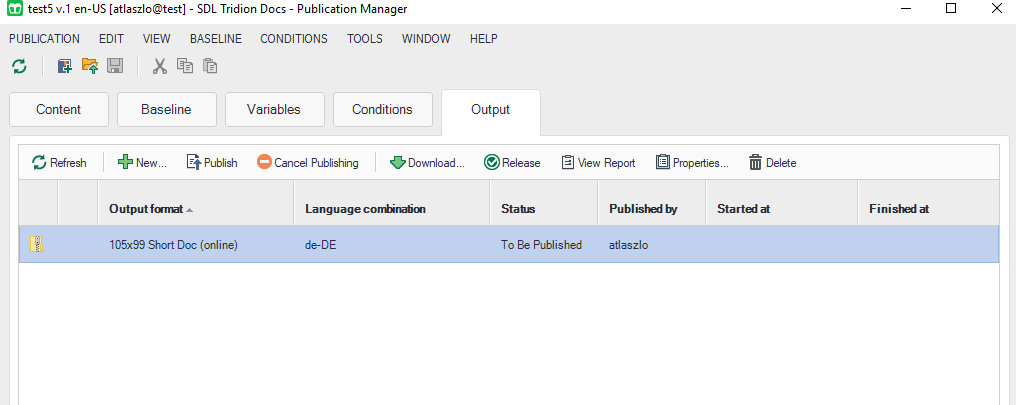This screenshot has width=1016, height=405.
Task: Open the TOOLS menu
Action: click(364, 39)
